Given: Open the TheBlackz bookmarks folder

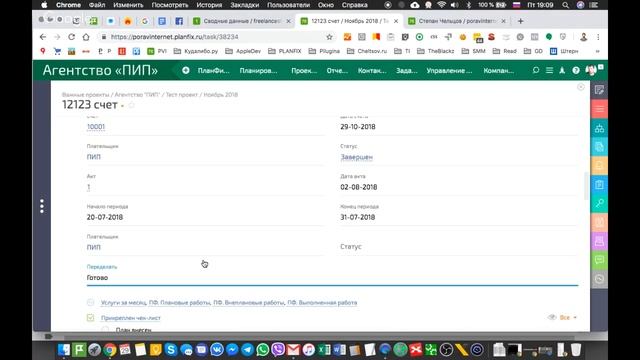Looking at the screenshot, I should coord(436,51).
